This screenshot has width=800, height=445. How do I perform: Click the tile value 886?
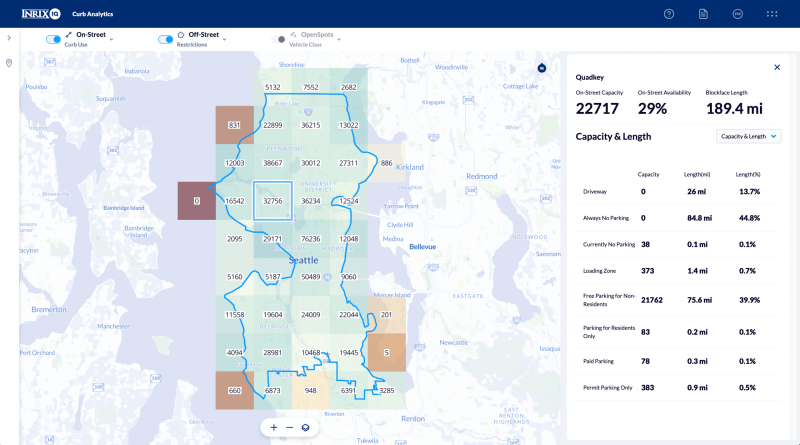pyautogui.click(x=387, y=163)
